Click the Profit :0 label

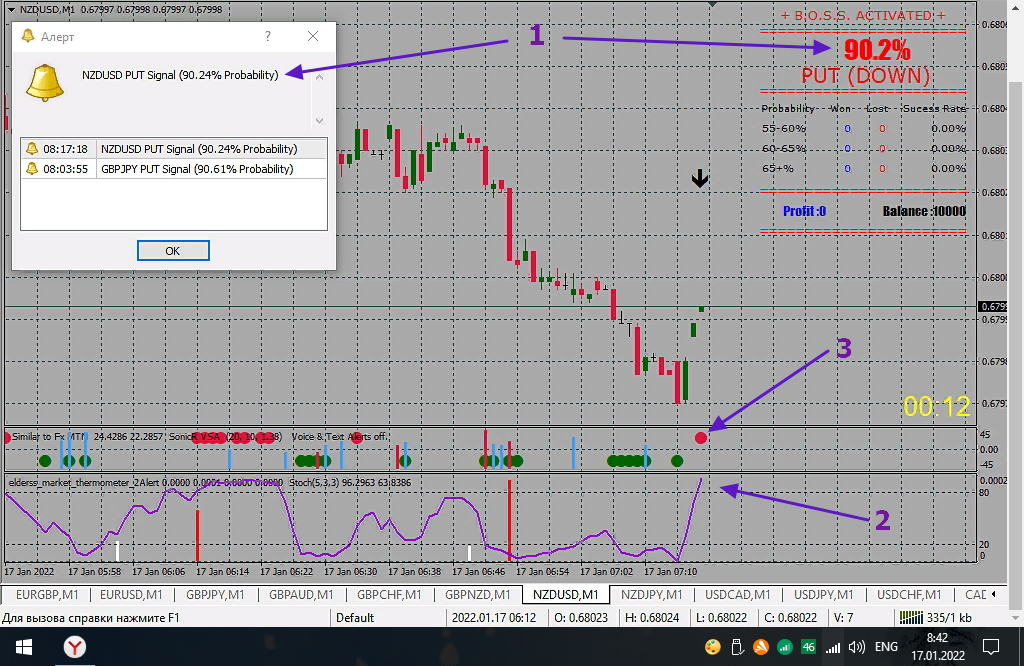804,211
